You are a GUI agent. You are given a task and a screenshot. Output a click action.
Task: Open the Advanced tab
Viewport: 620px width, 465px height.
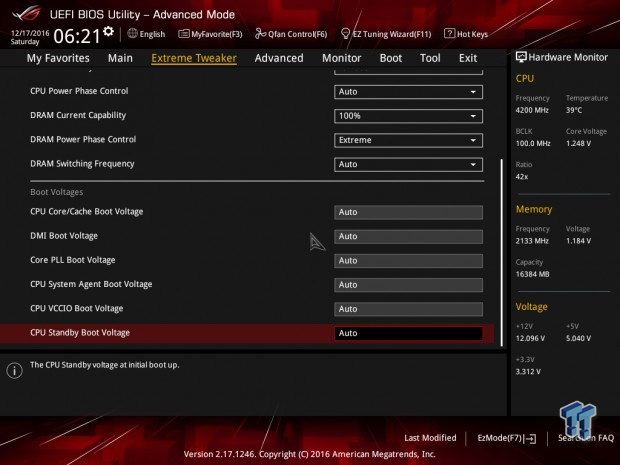point(279,58)
